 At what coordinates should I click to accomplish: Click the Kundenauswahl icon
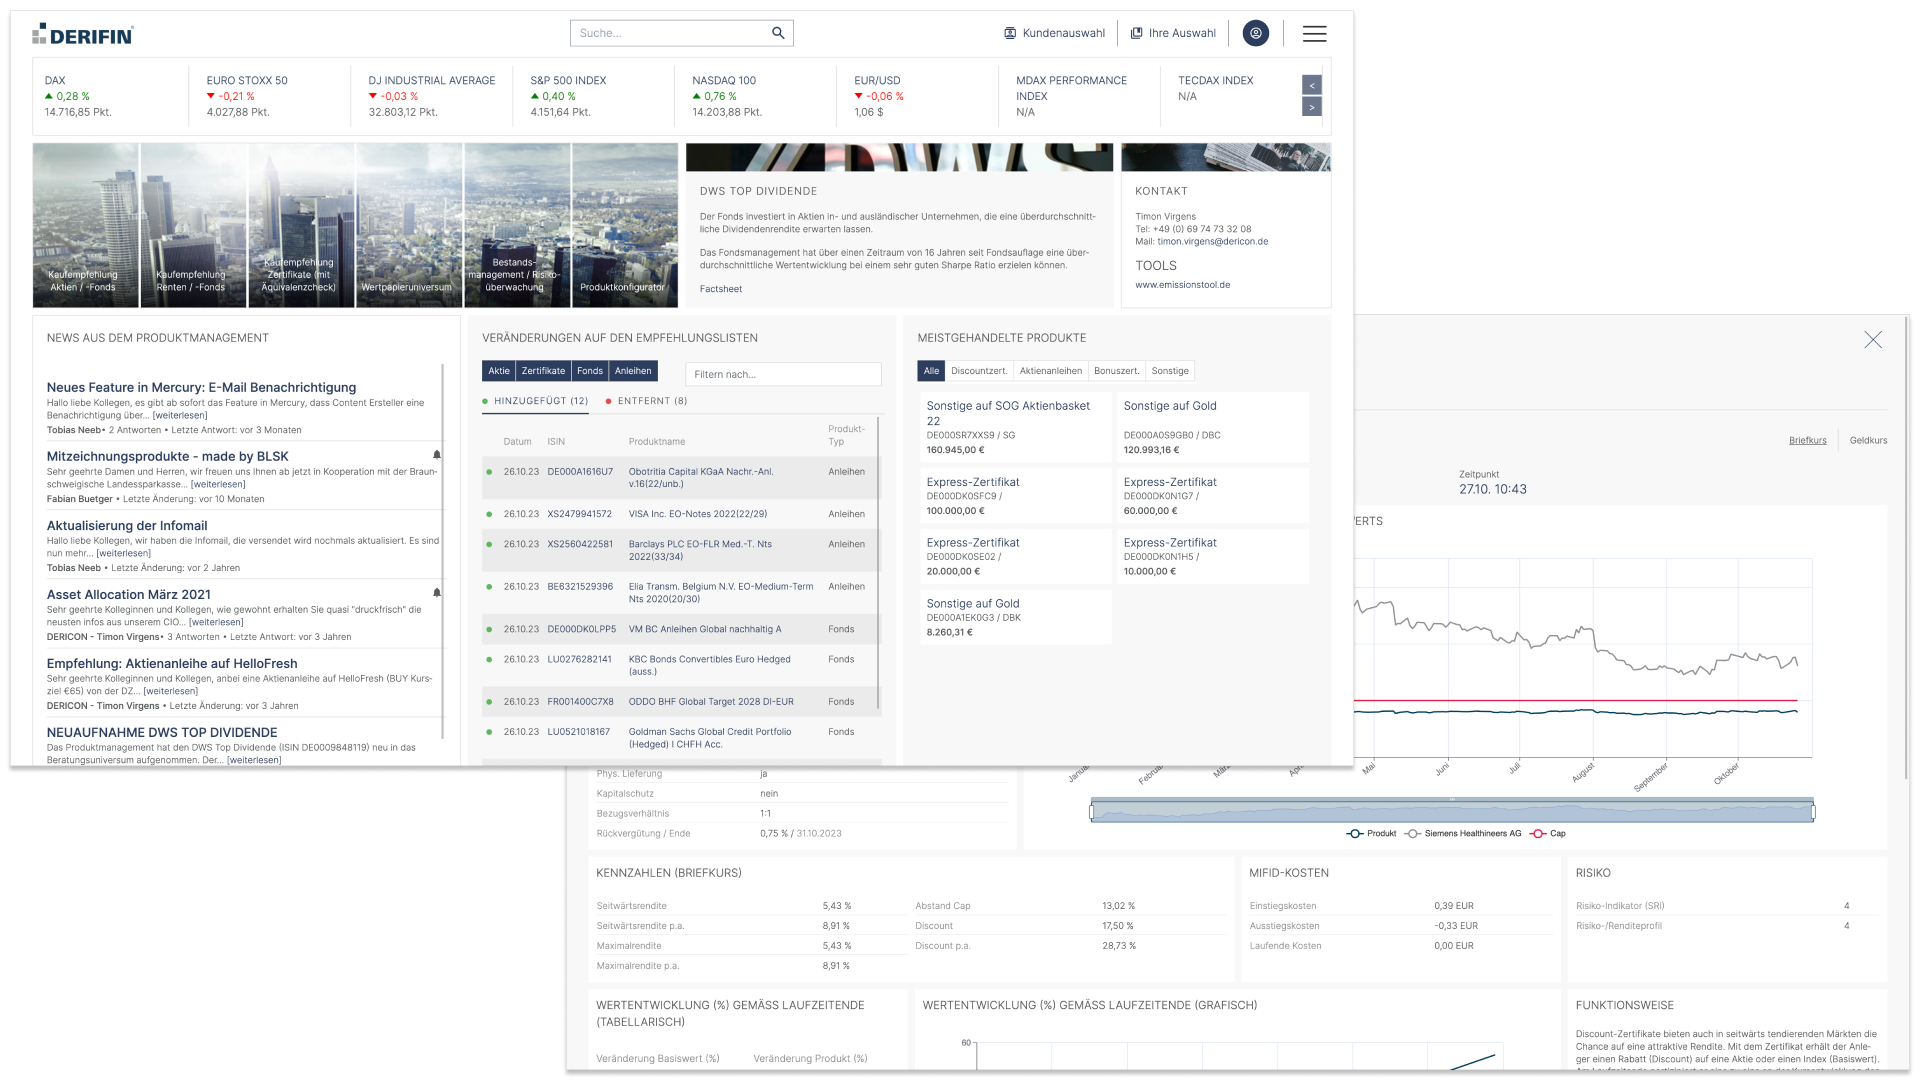point(1010,33)
